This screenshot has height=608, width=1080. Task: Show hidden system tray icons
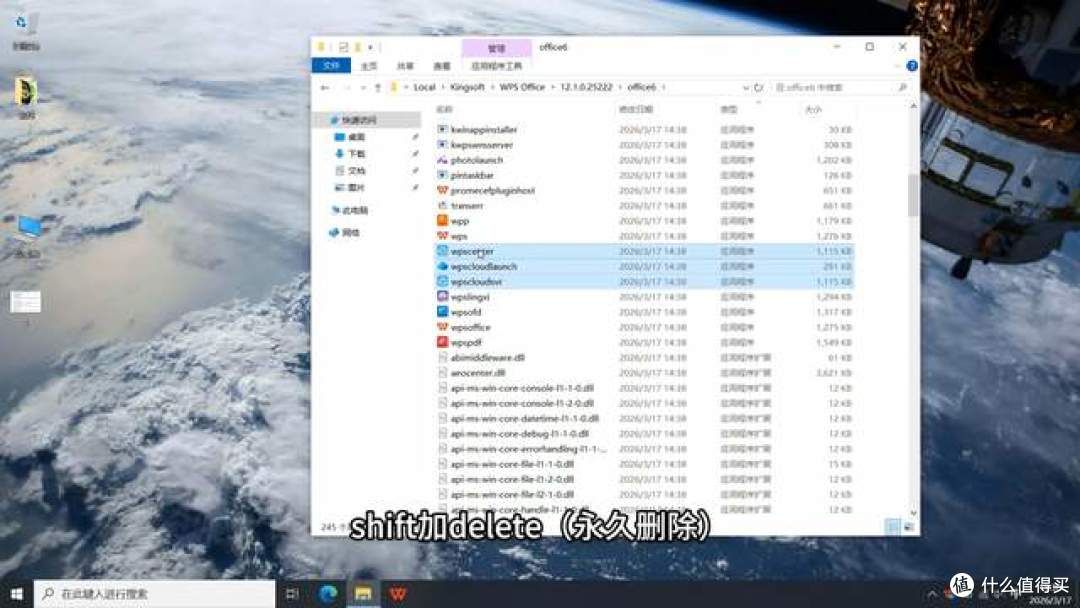tap(932, 594)
